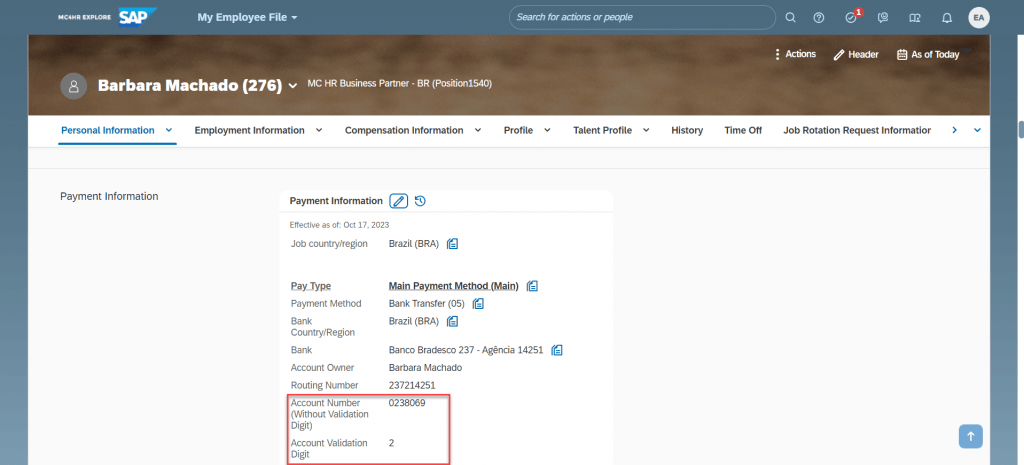Select the Account Validation Digit value 2
Image resolution: width=1024 pixels, height=465 pixels.
tap(391, 443)
